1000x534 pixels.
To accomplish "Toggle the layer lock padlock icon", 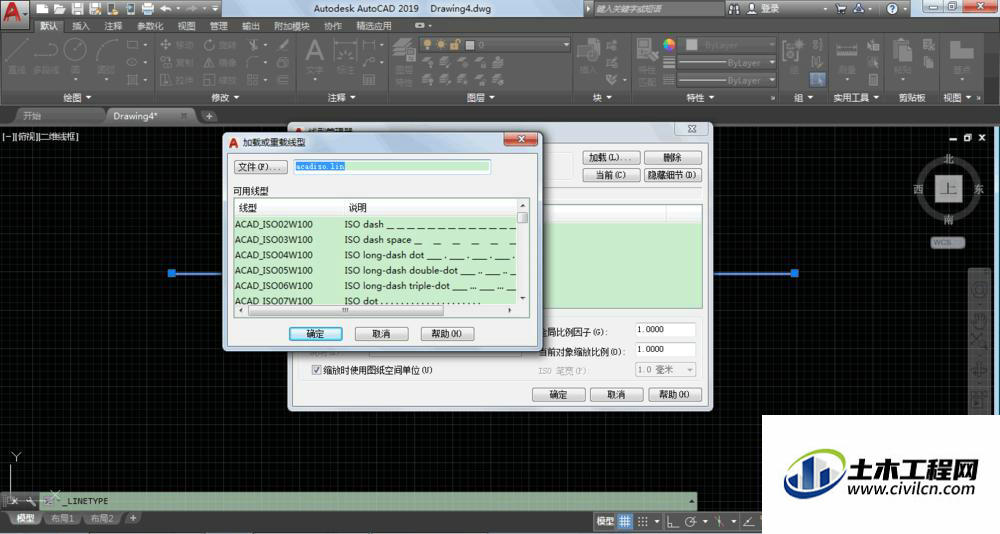I will click(455, 45).
